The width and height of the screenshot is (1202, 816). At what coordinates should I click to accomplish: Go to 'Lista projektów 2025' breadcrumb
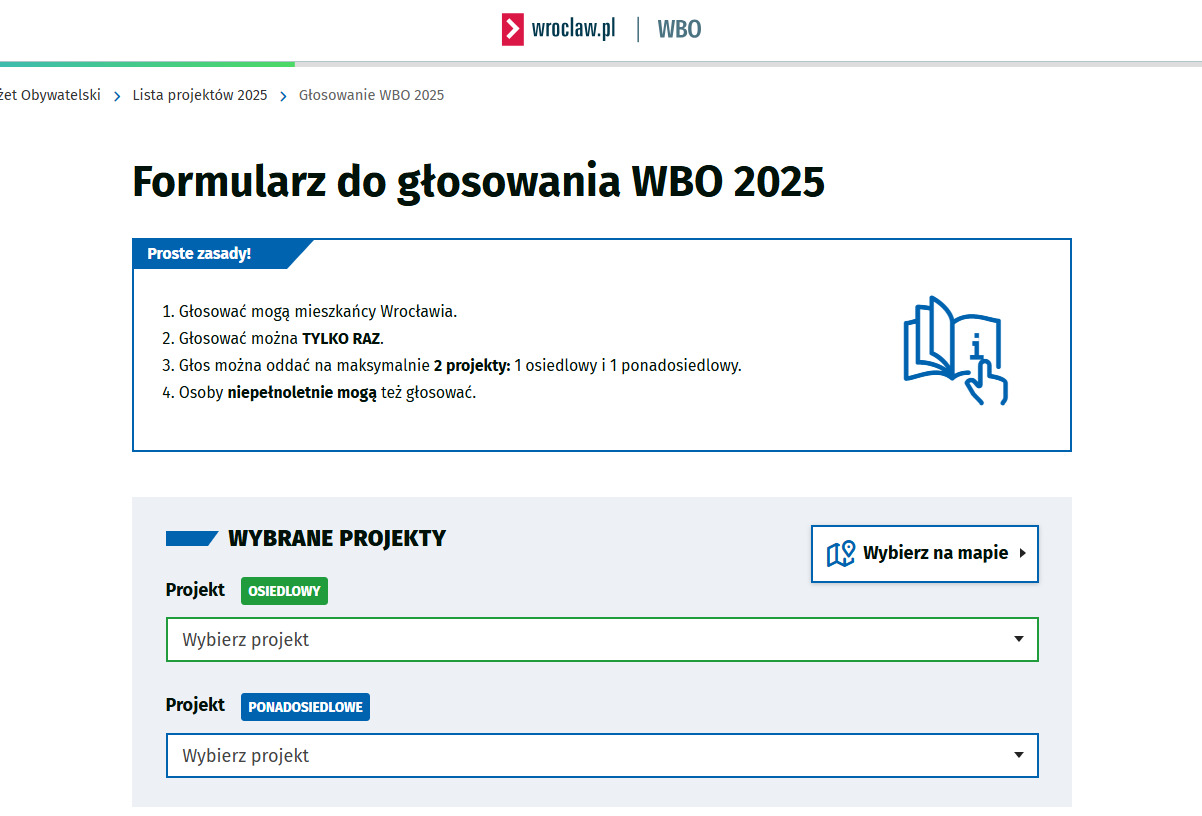click(200, 96)
